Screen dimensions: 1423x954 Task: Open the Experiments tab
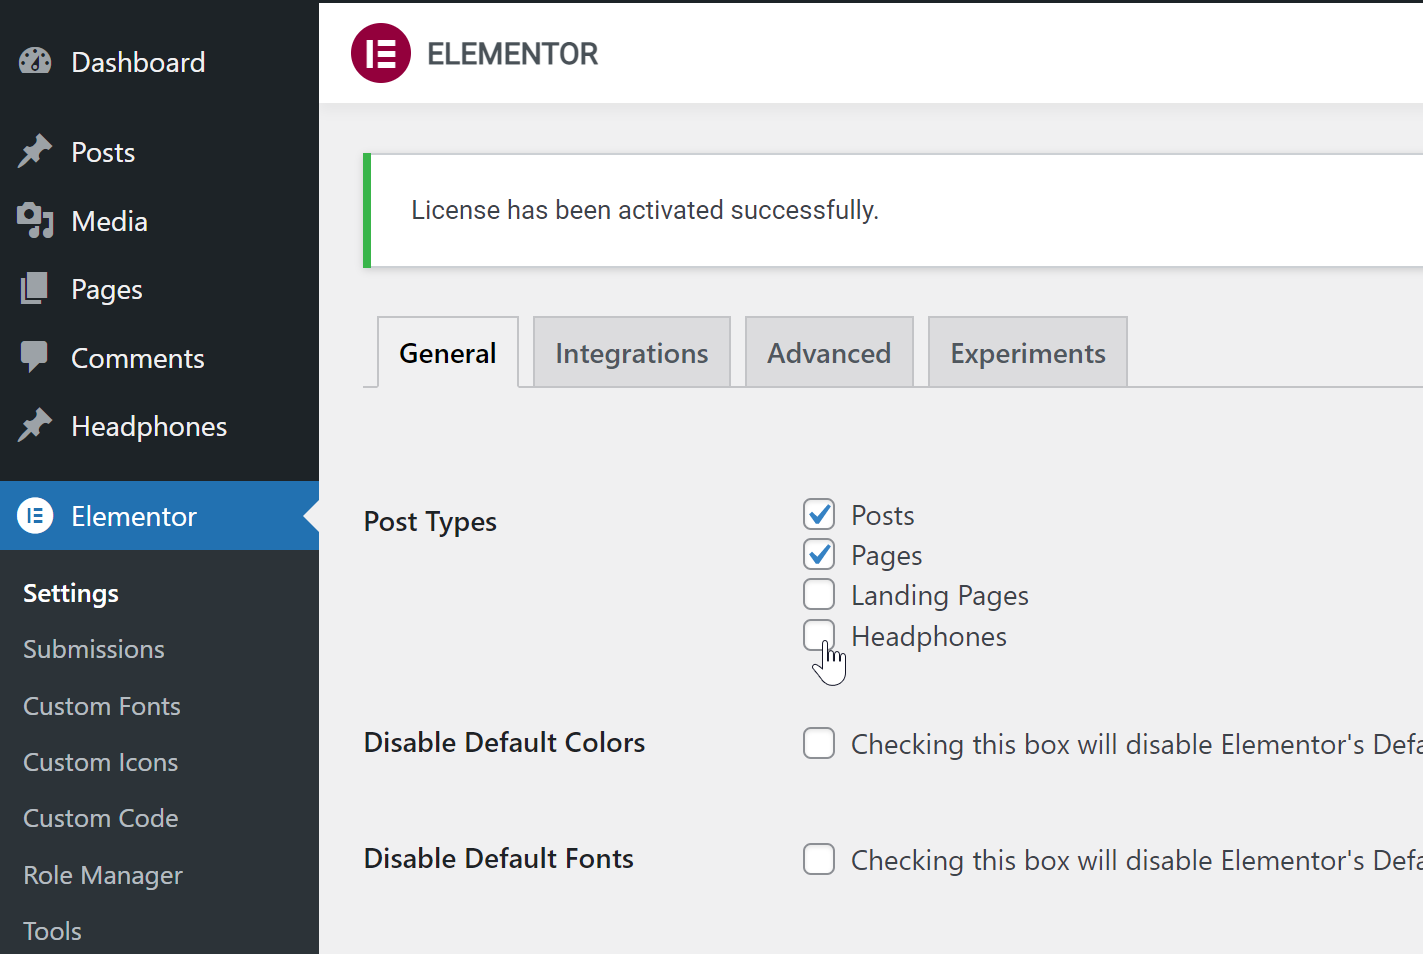[1028, 352]
